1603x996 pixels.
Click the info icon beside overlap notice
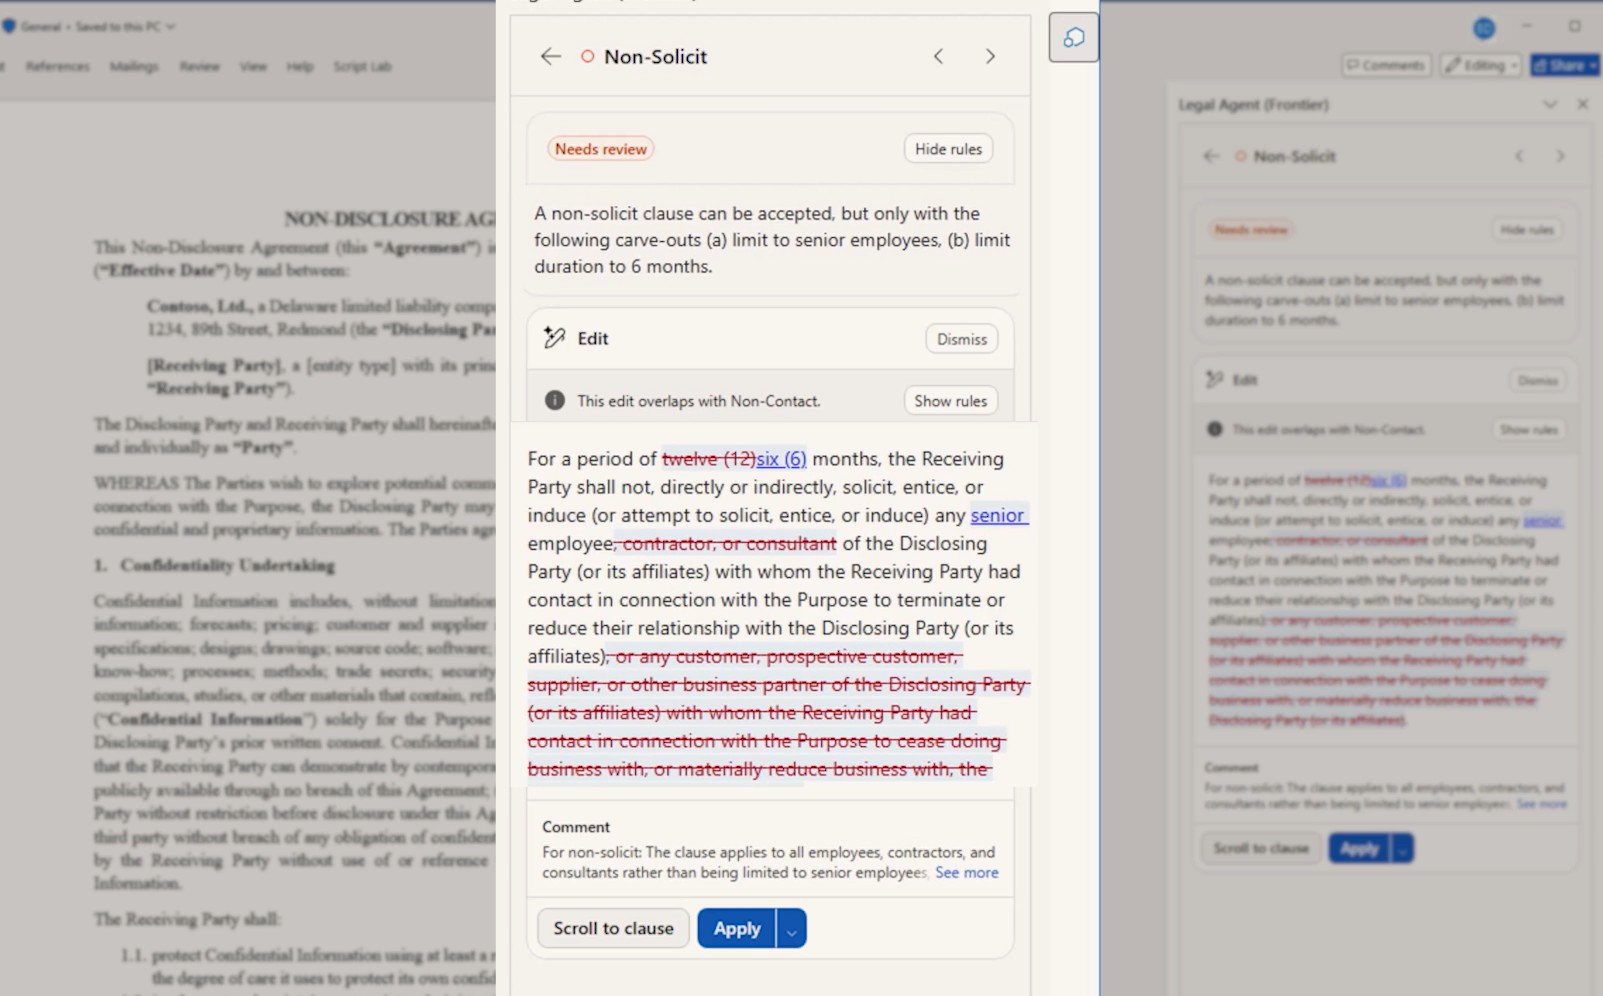click(x=554, y=400)
